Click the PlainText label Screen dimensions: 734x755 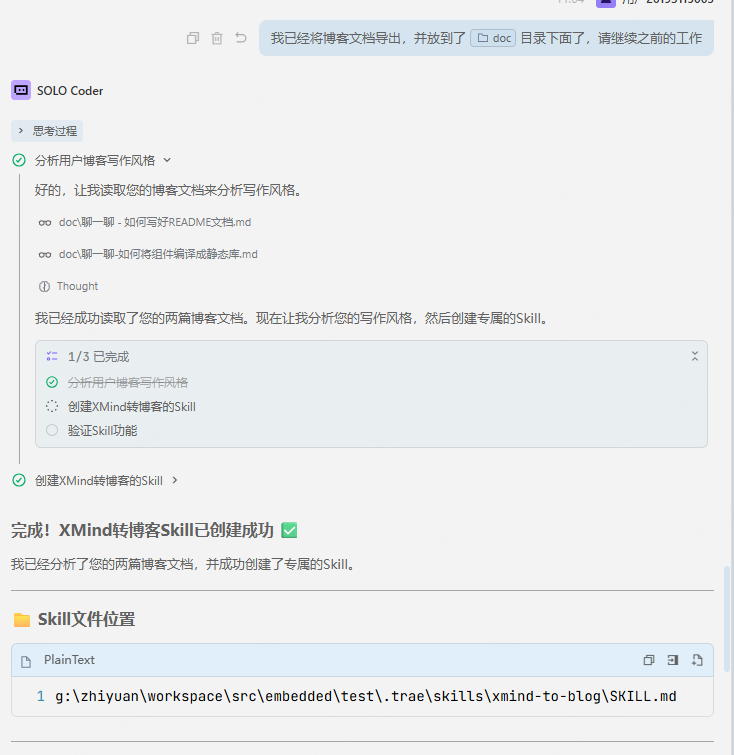[x=69, y=660]
